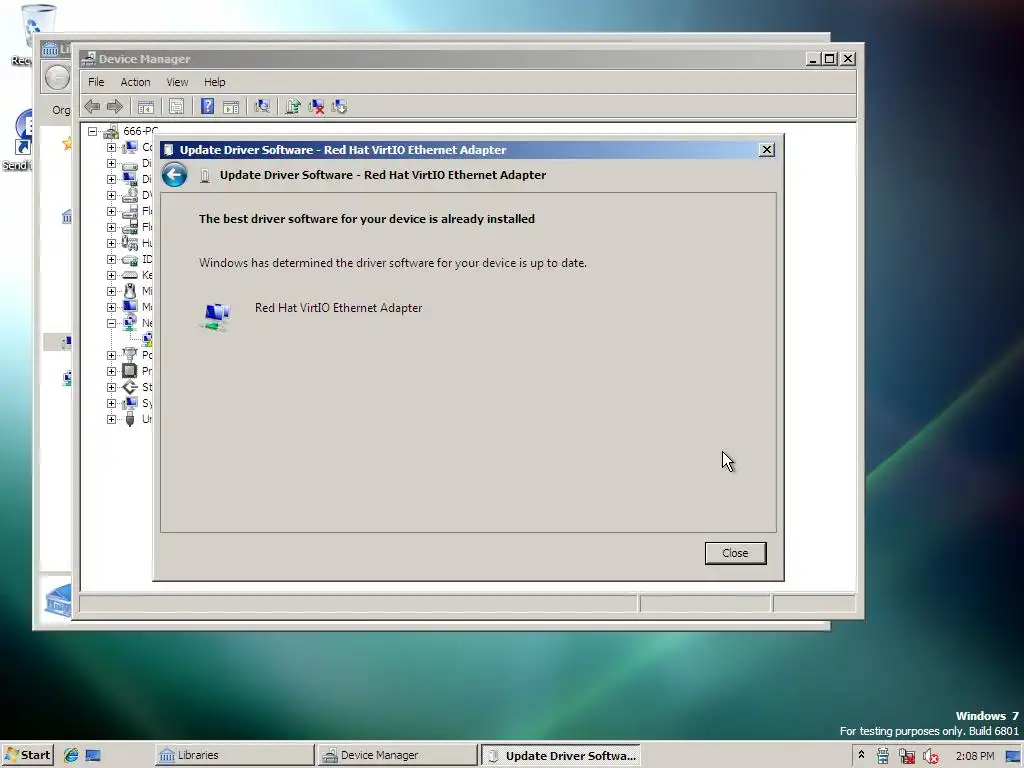Expand the Processors node

coord(111,371)
